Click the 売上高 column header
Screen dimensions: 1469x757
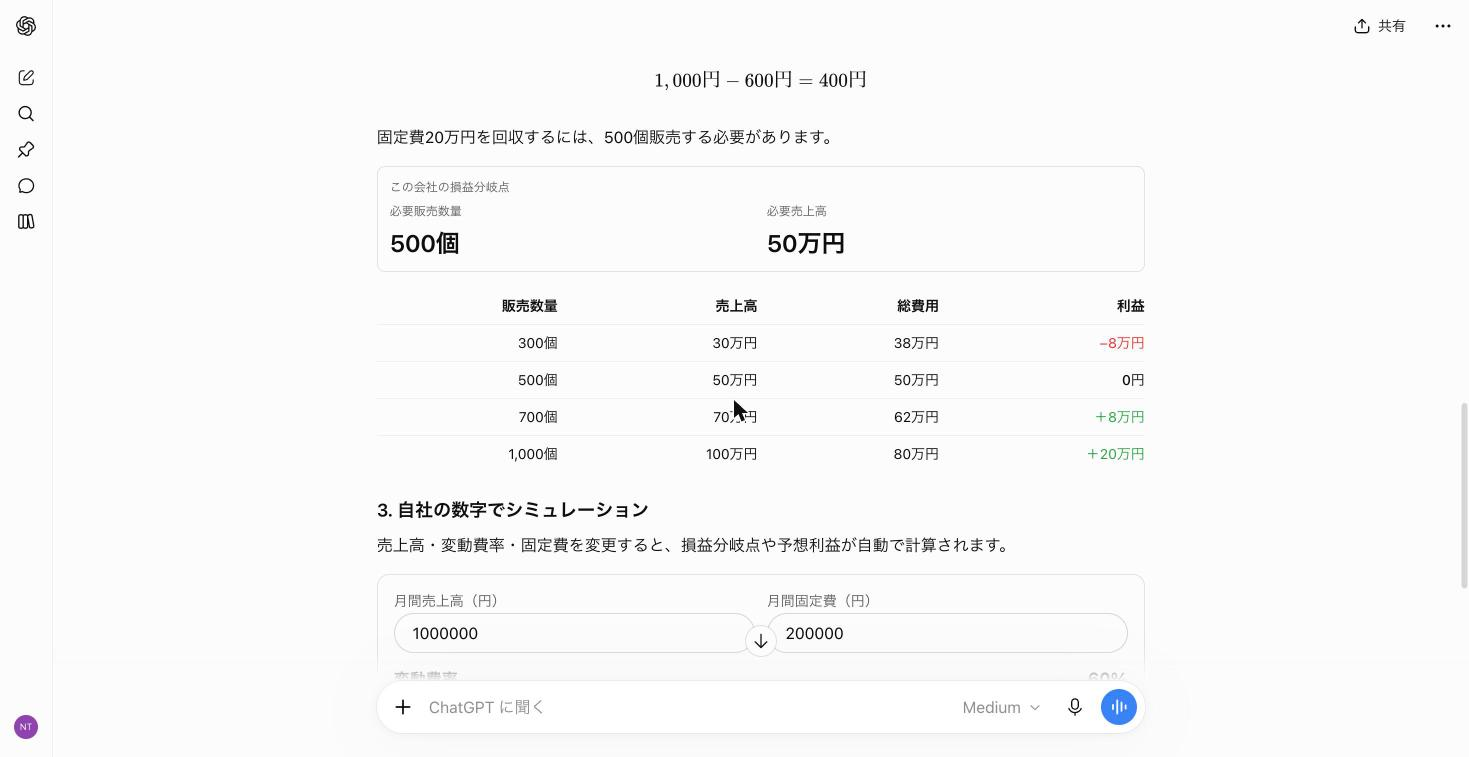(x=736, y=306)
